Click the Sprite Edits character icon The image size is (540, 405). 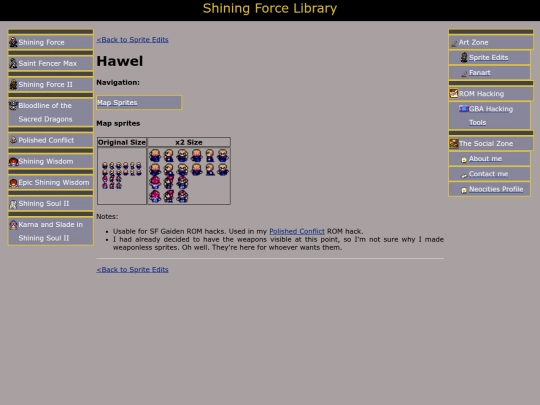click(464, 57)
